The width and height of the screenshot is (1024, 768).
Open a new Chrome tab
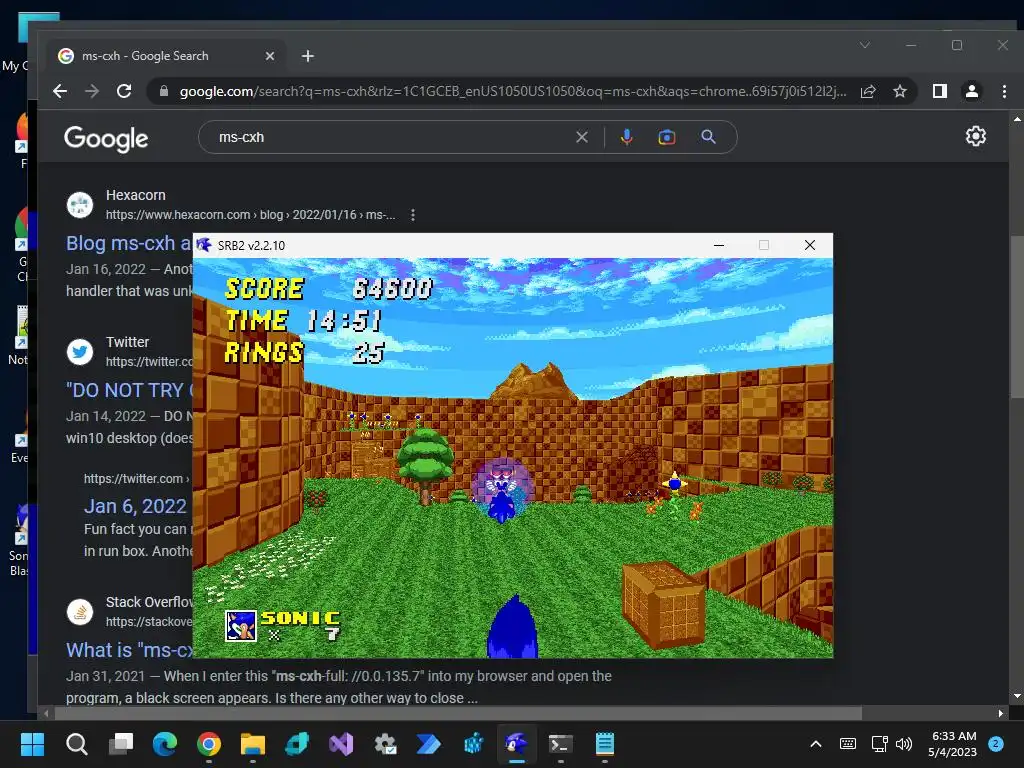click(x=308, y=56)
